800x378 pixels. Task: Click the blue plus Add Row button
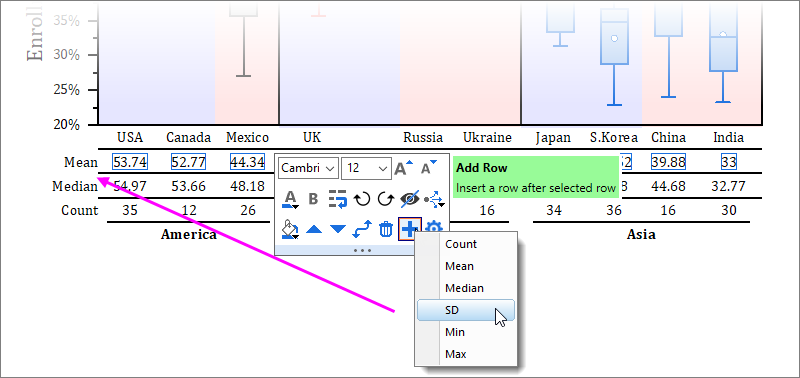[x=409, y=229]
